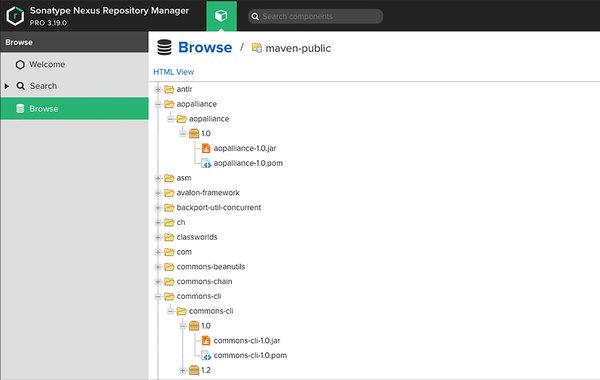This screenshot has width=600, height=380.
Task: Select the classworlds tree row label
Action: point(197,237)
